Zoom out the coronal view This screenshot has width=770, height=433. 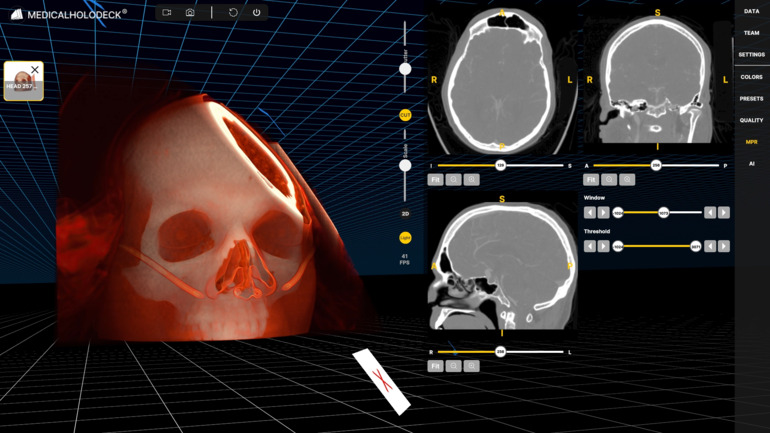[x=609, y=180]
